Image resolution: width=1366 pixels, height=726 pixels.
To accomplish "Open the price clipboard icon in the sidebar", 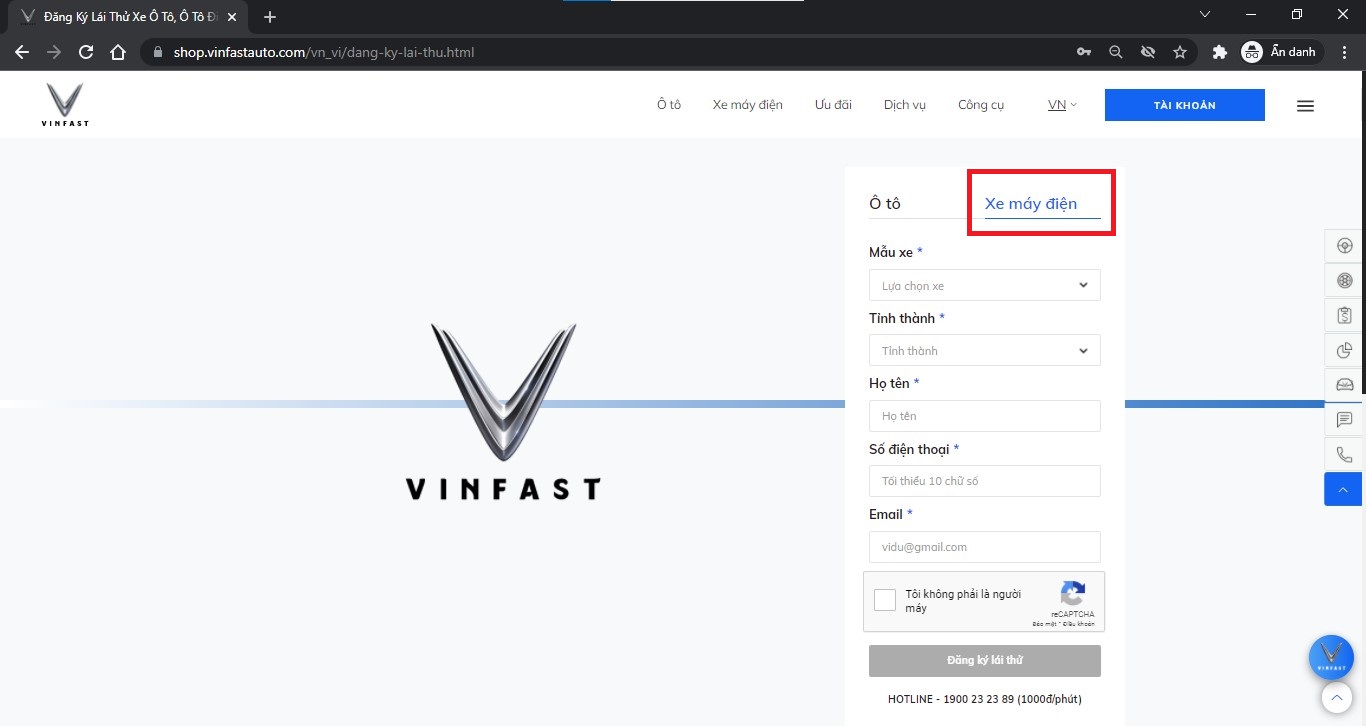I will tap(1343, 316).
